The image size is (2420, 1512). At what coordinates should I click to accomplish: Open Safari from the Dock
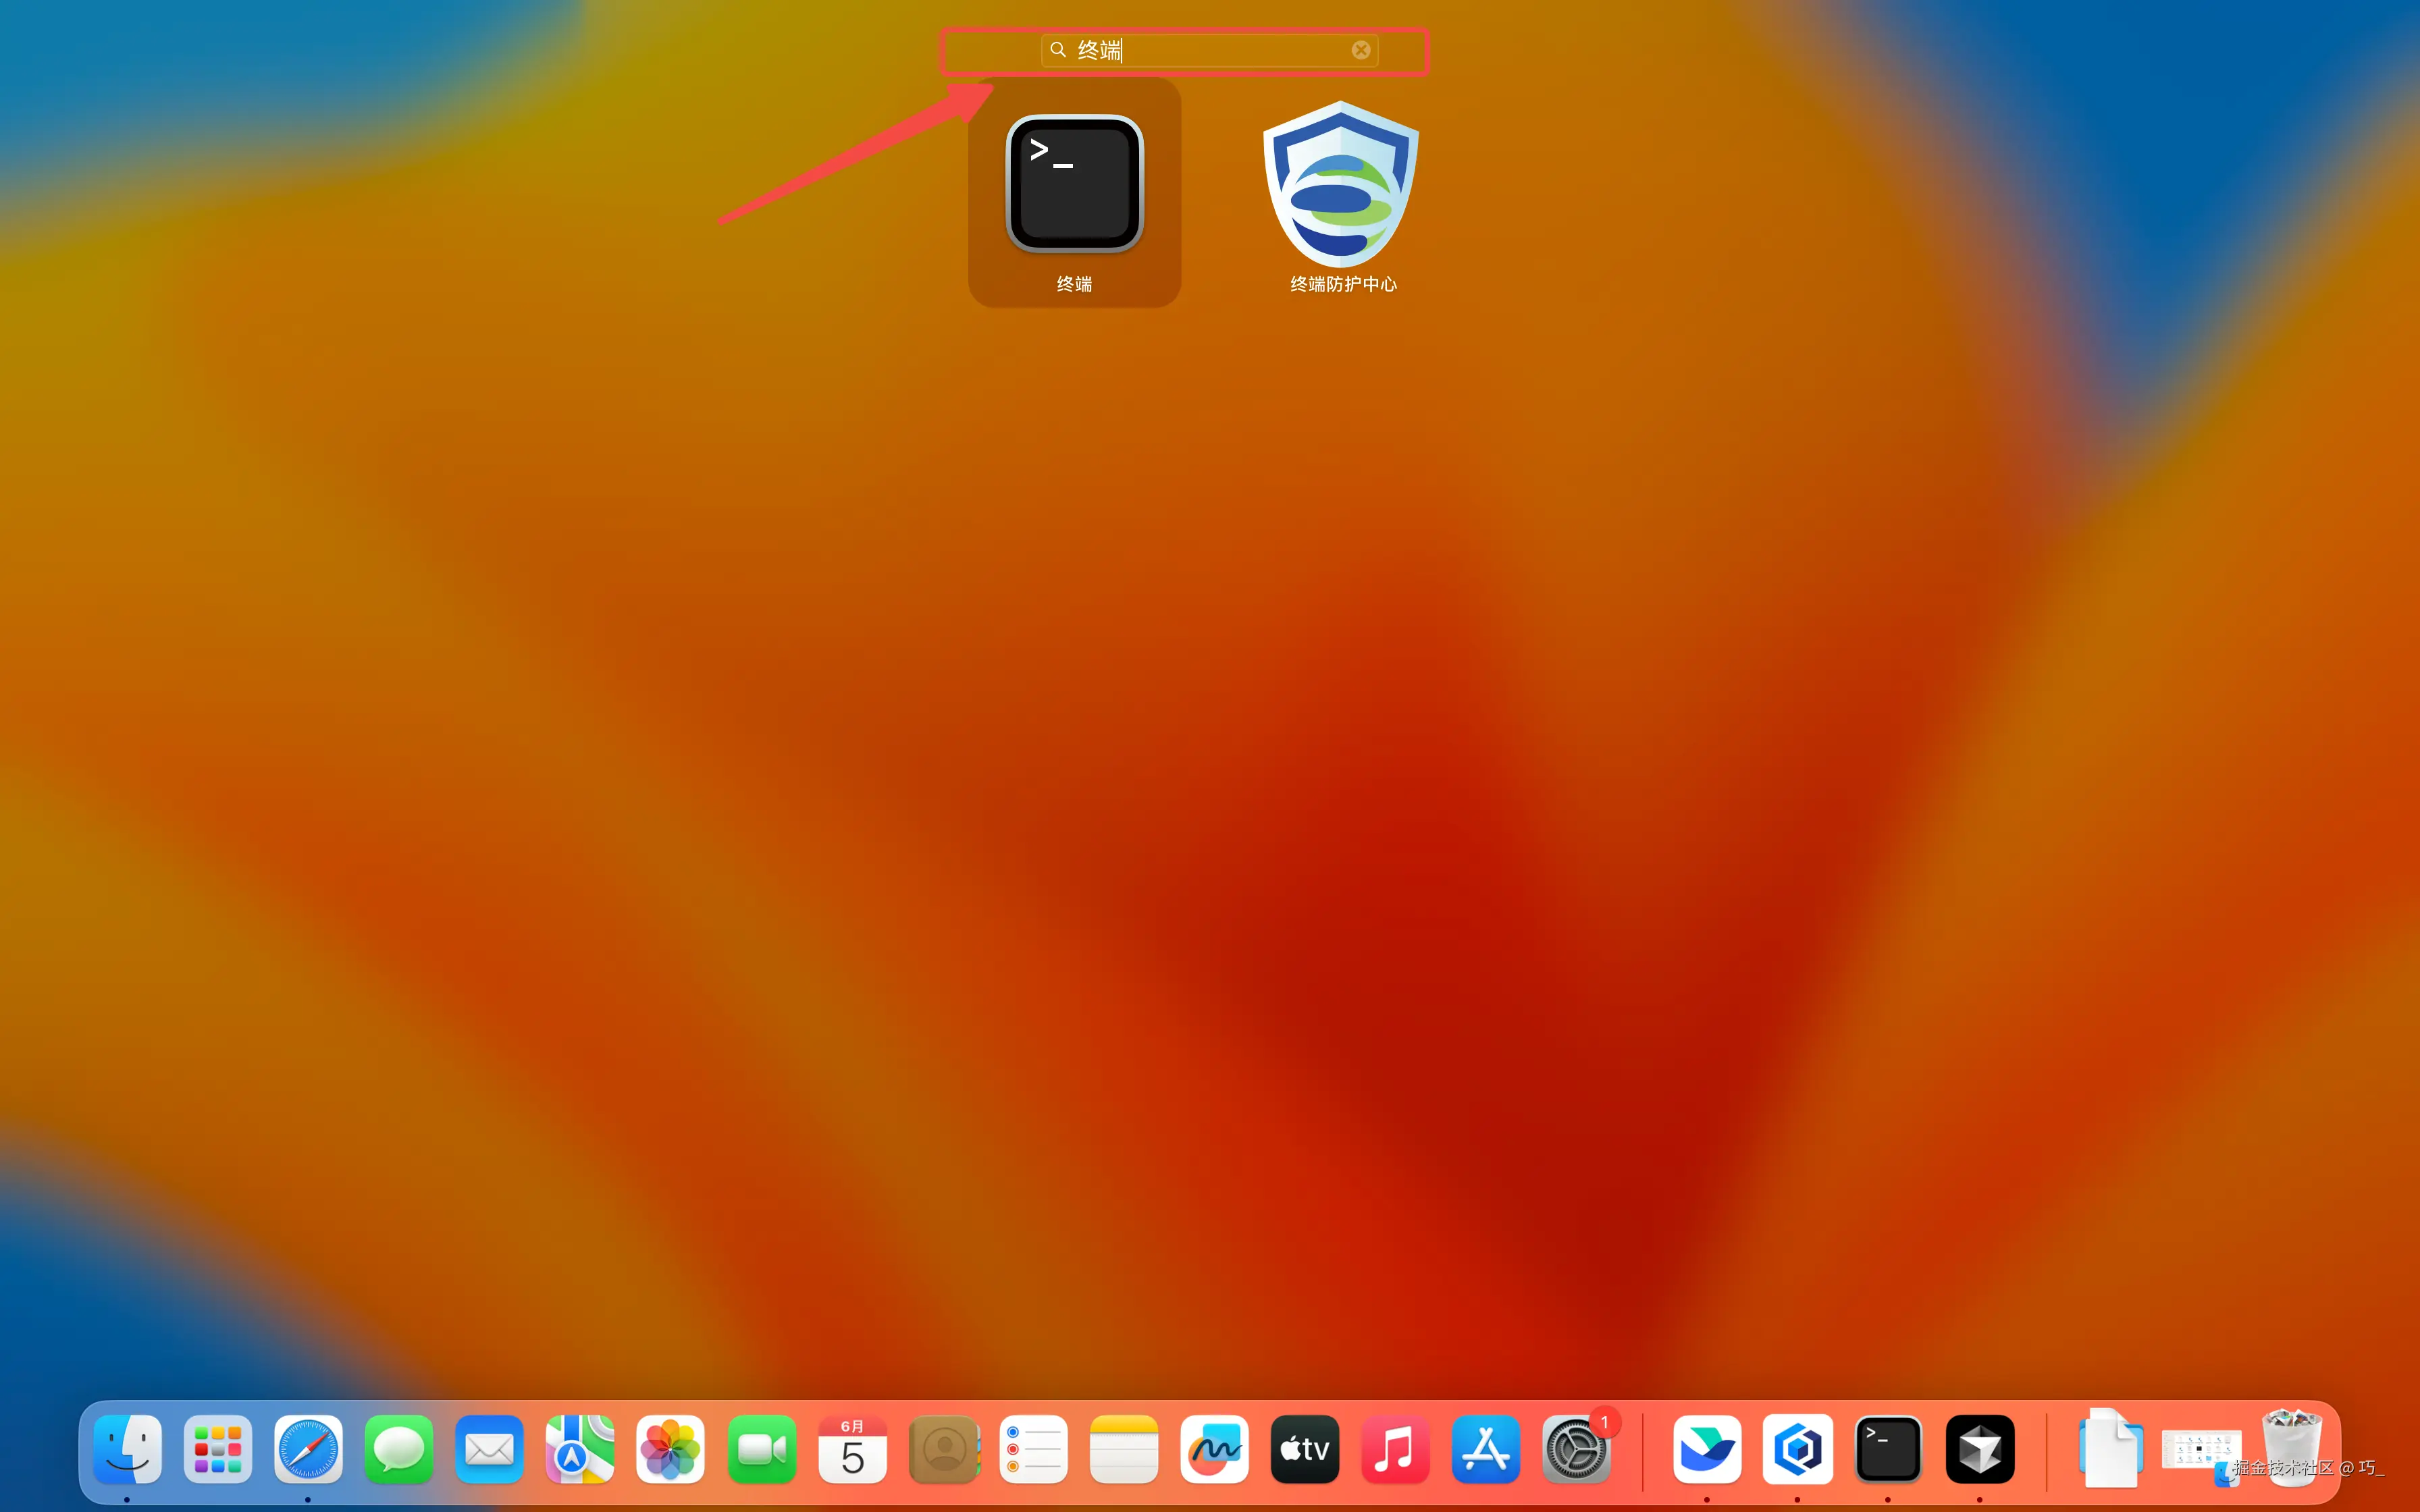[308, 1449]
